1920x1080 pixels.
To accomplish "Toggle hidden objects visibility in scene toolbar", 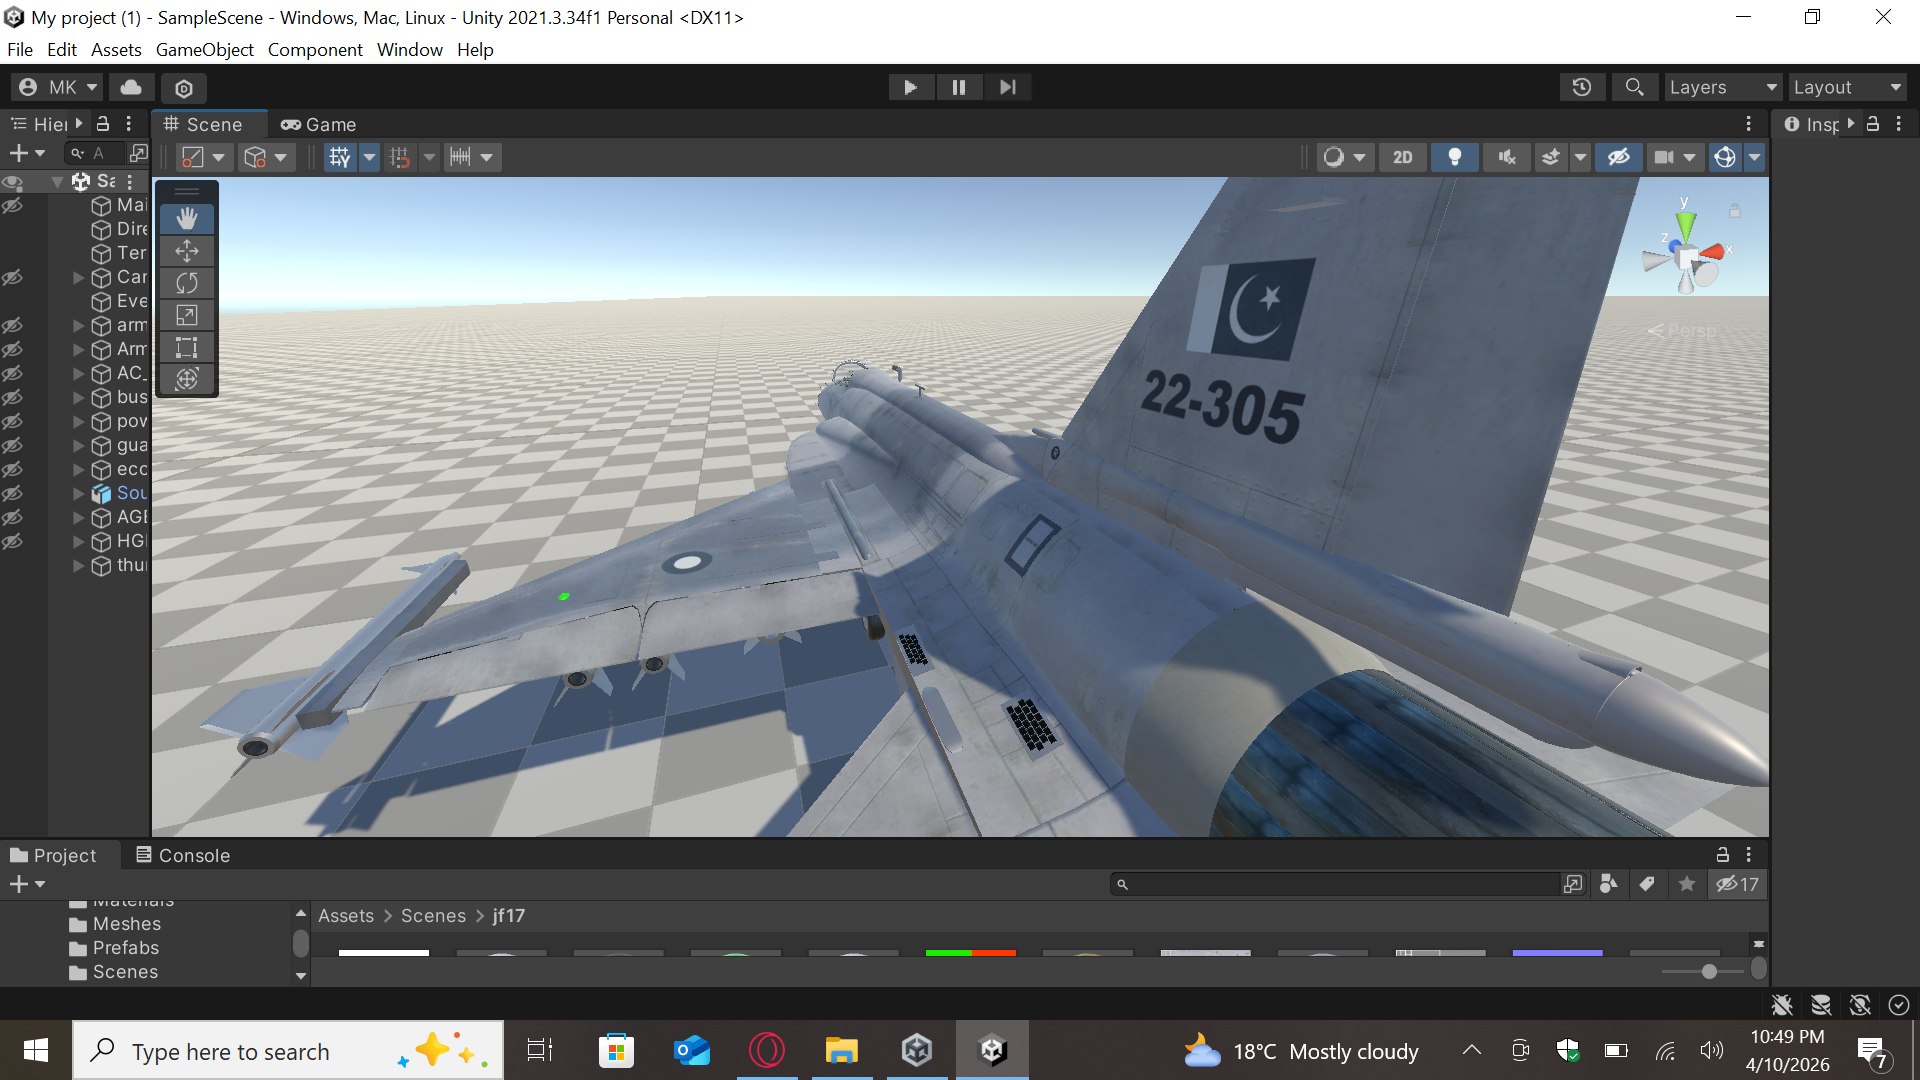I will [x=1619, y=157].
